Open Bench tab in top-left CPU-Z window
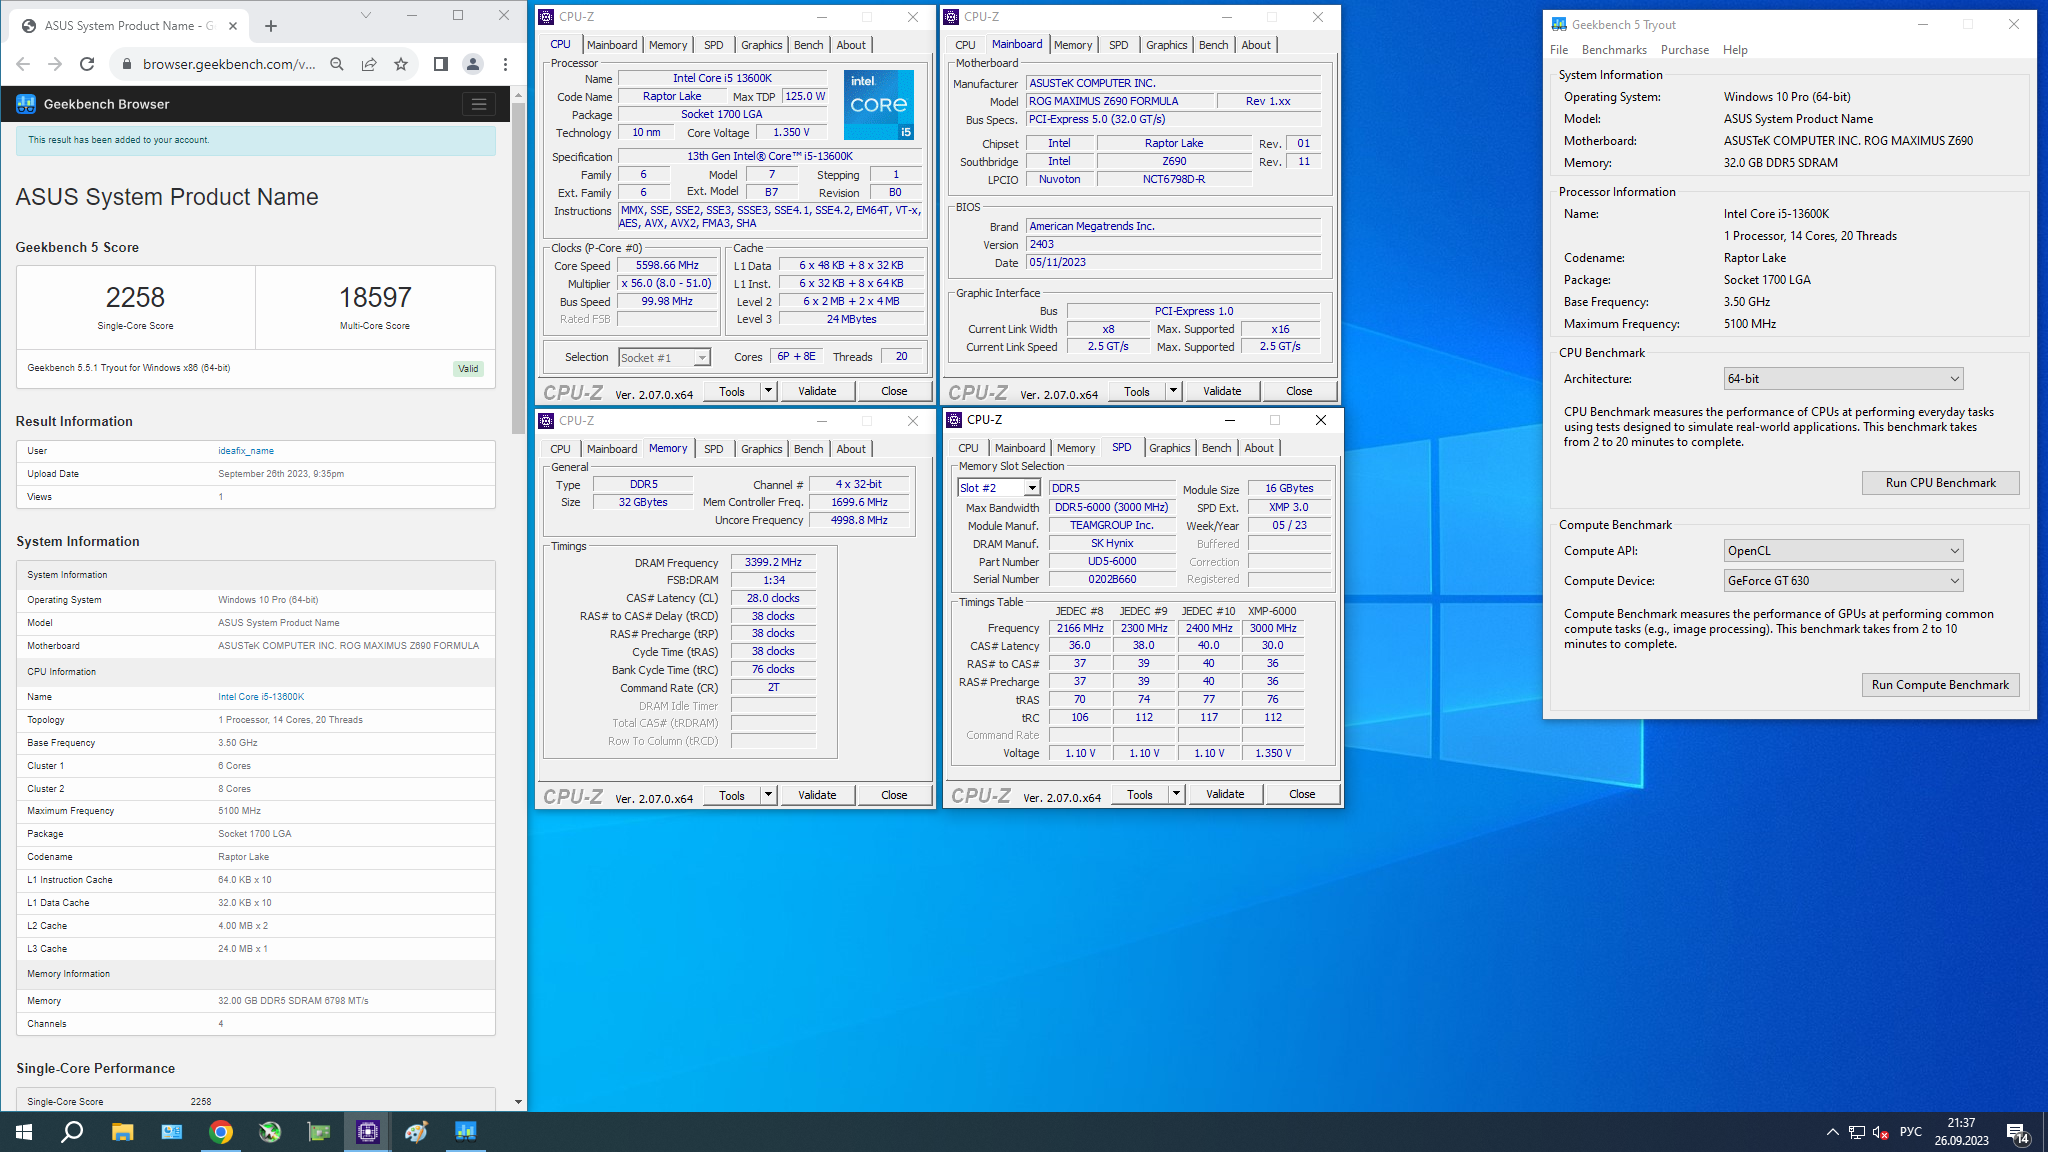The width and height of the screenshot is (2048, 1152). [x=809, y=45]
